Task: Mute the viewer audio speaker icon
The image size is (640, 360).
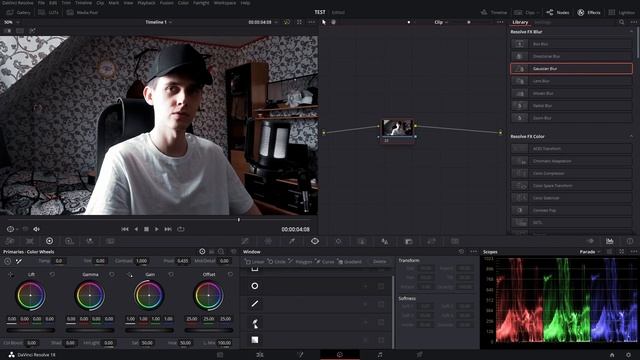Action: [36, 229]
